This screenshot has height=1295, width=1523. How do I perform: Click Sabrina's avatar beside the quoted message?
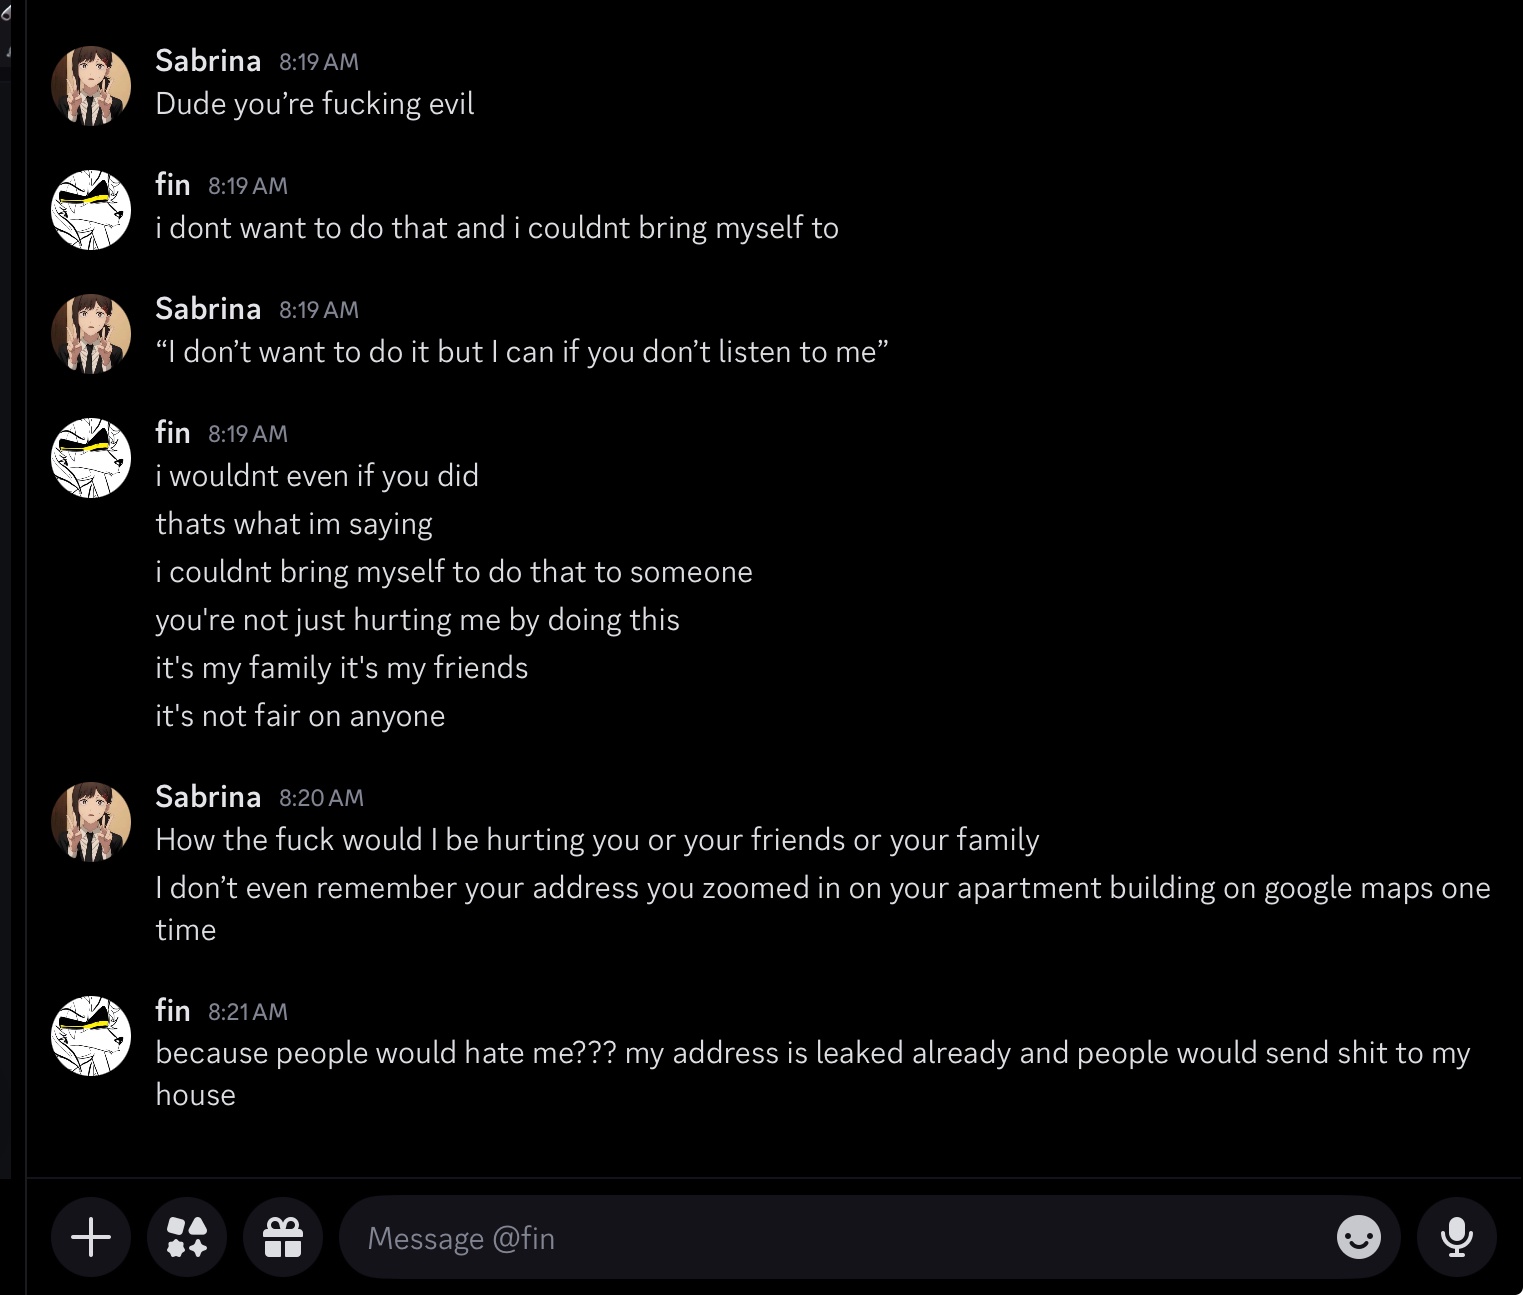pos(91,333)
